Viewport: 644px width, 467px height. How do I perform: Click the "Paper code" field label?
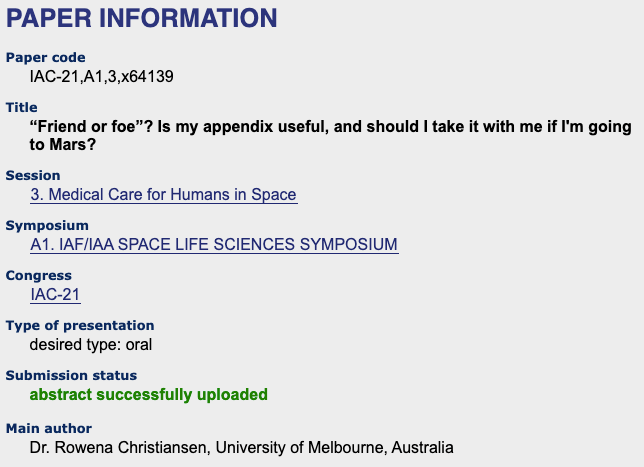pyautogui.click(x=46, y=58)
